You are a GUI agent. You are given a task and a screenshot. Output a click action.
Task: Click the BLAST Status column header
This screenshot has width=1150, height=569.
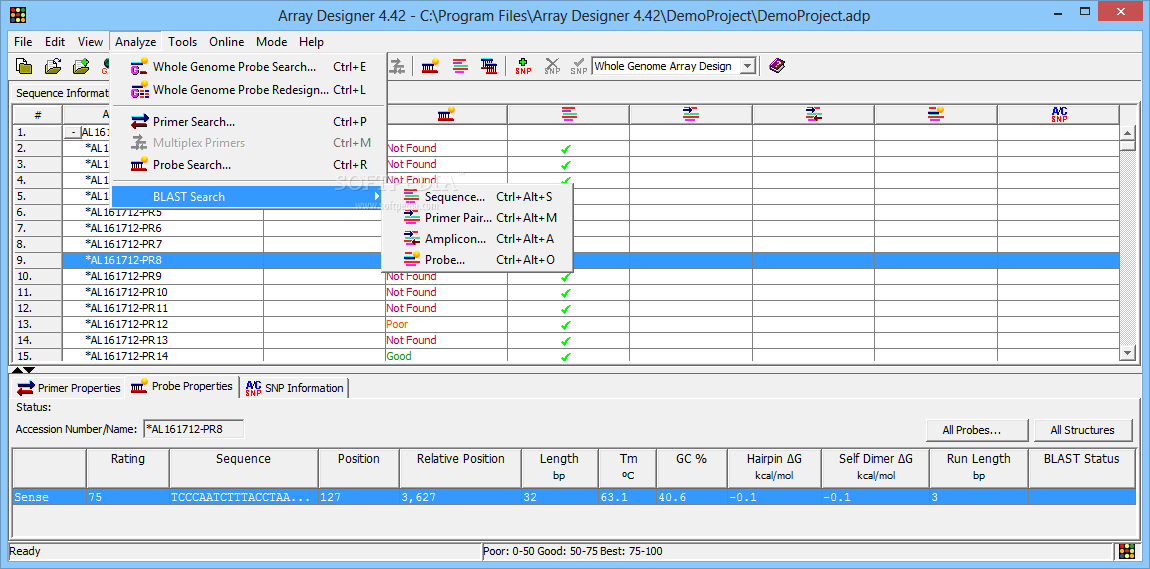(1082, 466)
